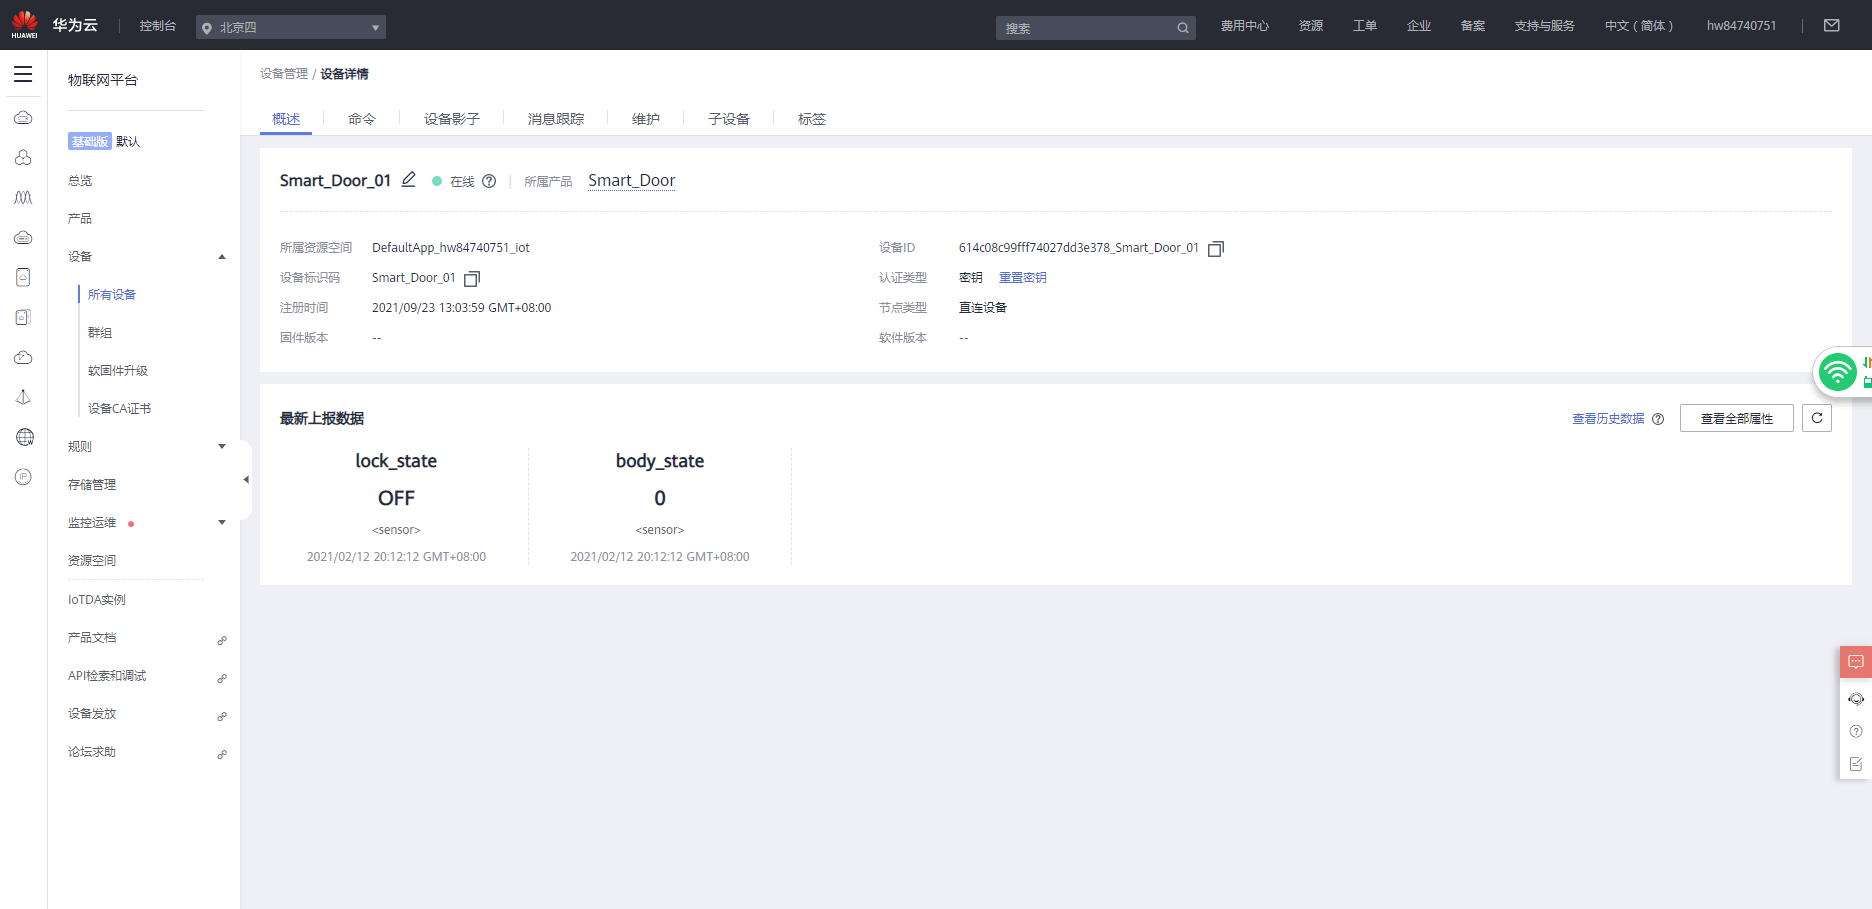The image size is (1872, 909).
Task: Switch to the 标签 tab
Action: coord(812,119)
